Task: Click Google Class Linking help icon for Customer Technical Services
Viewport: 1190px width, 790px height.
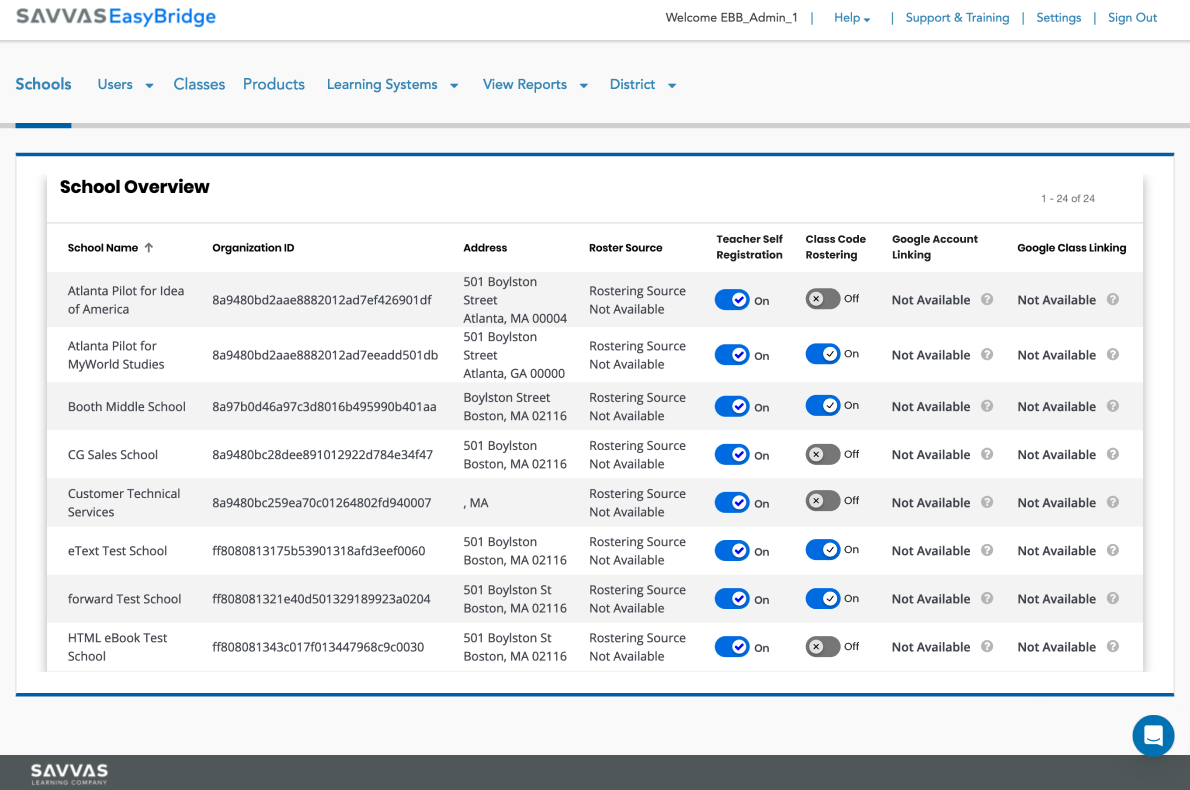Action: point(1113,502)
